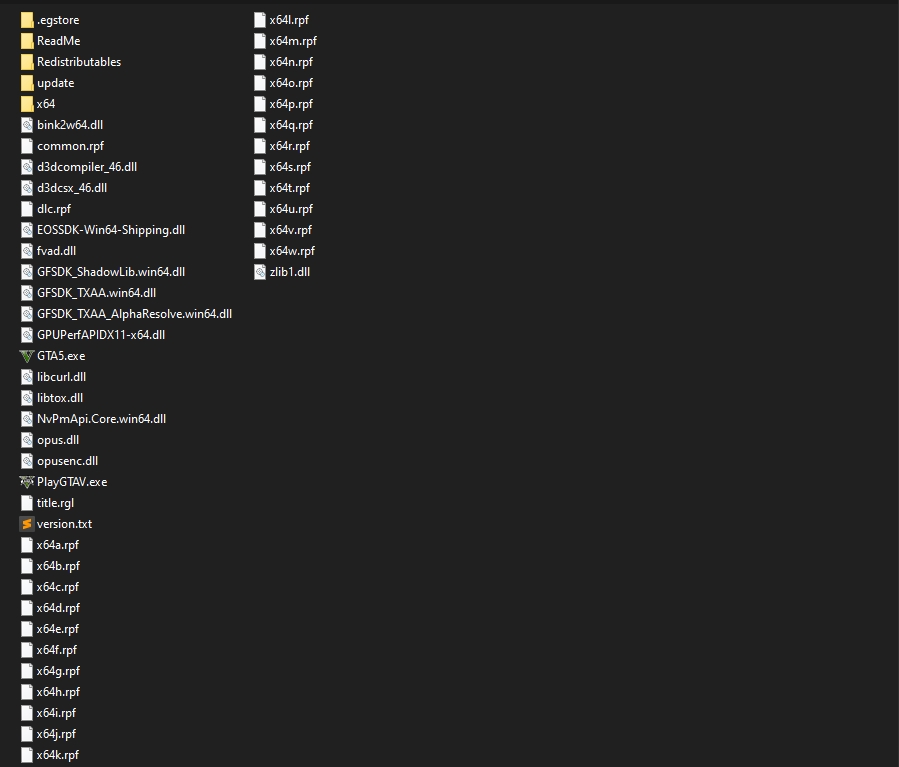This screenshot has height=767, width=899.
Task: Select the file name x64d.rpf
Action: (58, 608)
